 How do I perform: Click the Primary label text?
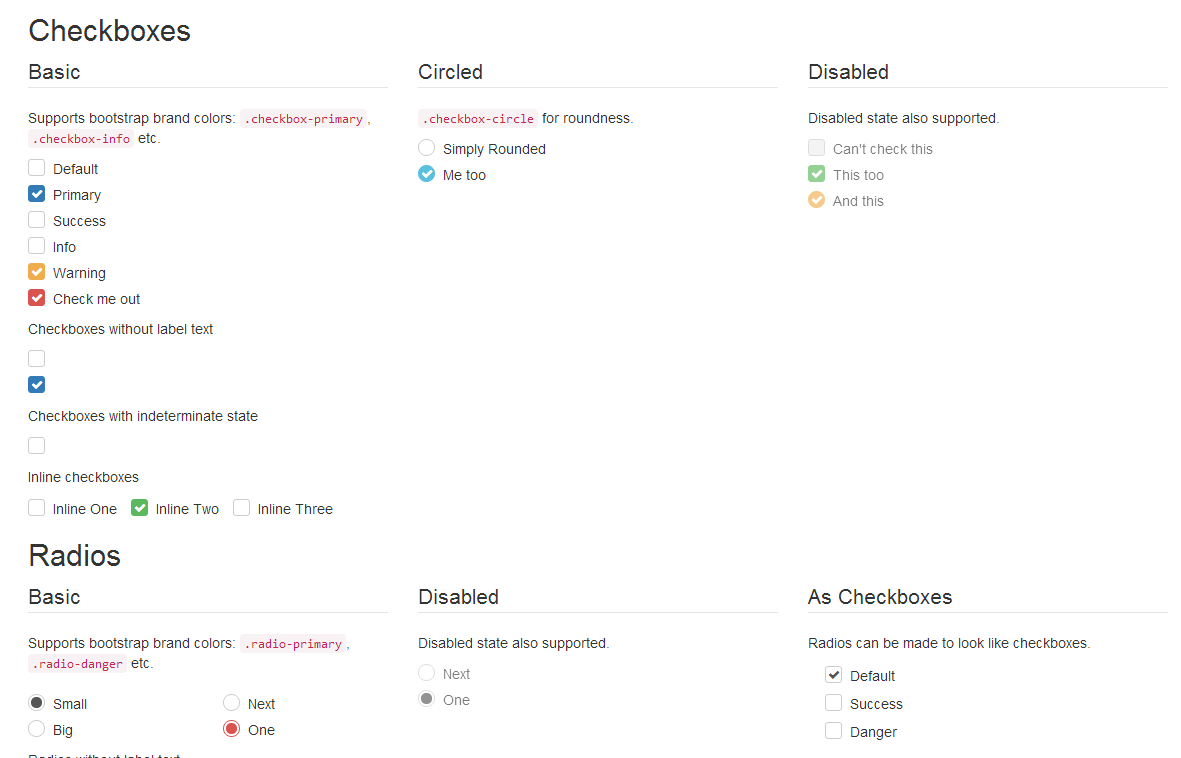77,195
